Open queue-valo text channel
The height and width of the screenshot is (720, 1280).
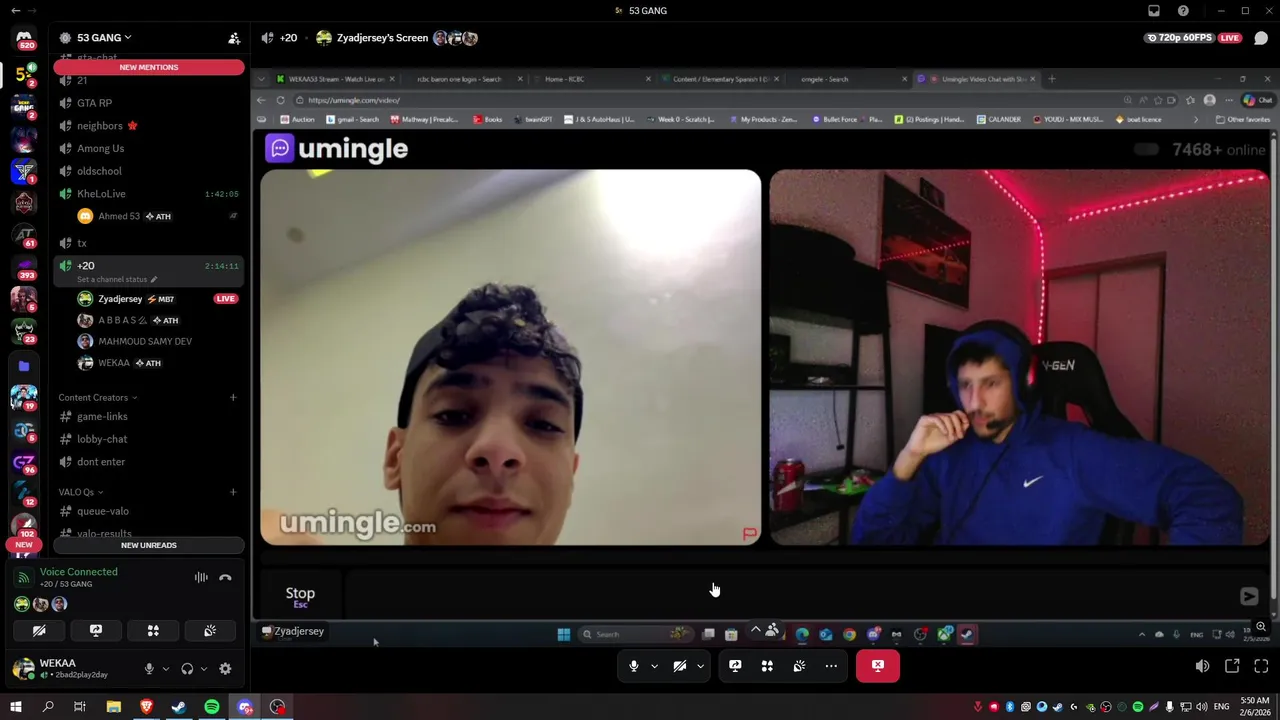tap(149, 511)
